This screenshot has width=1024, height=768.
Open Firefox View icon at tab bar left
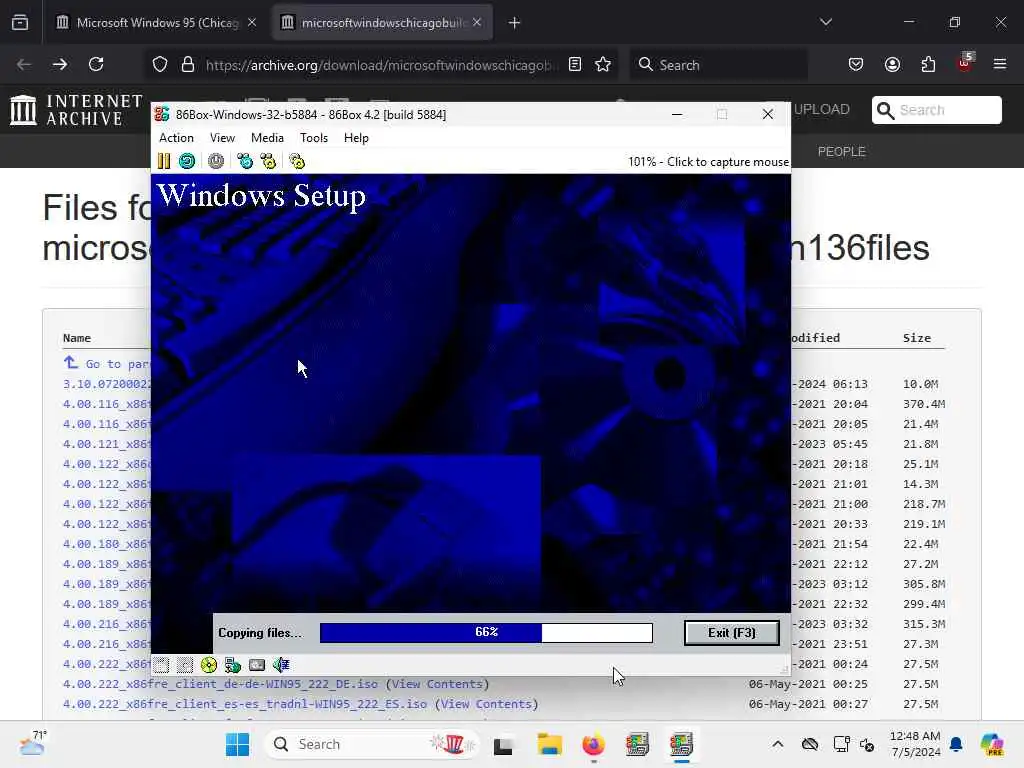(x=20, y=22)
